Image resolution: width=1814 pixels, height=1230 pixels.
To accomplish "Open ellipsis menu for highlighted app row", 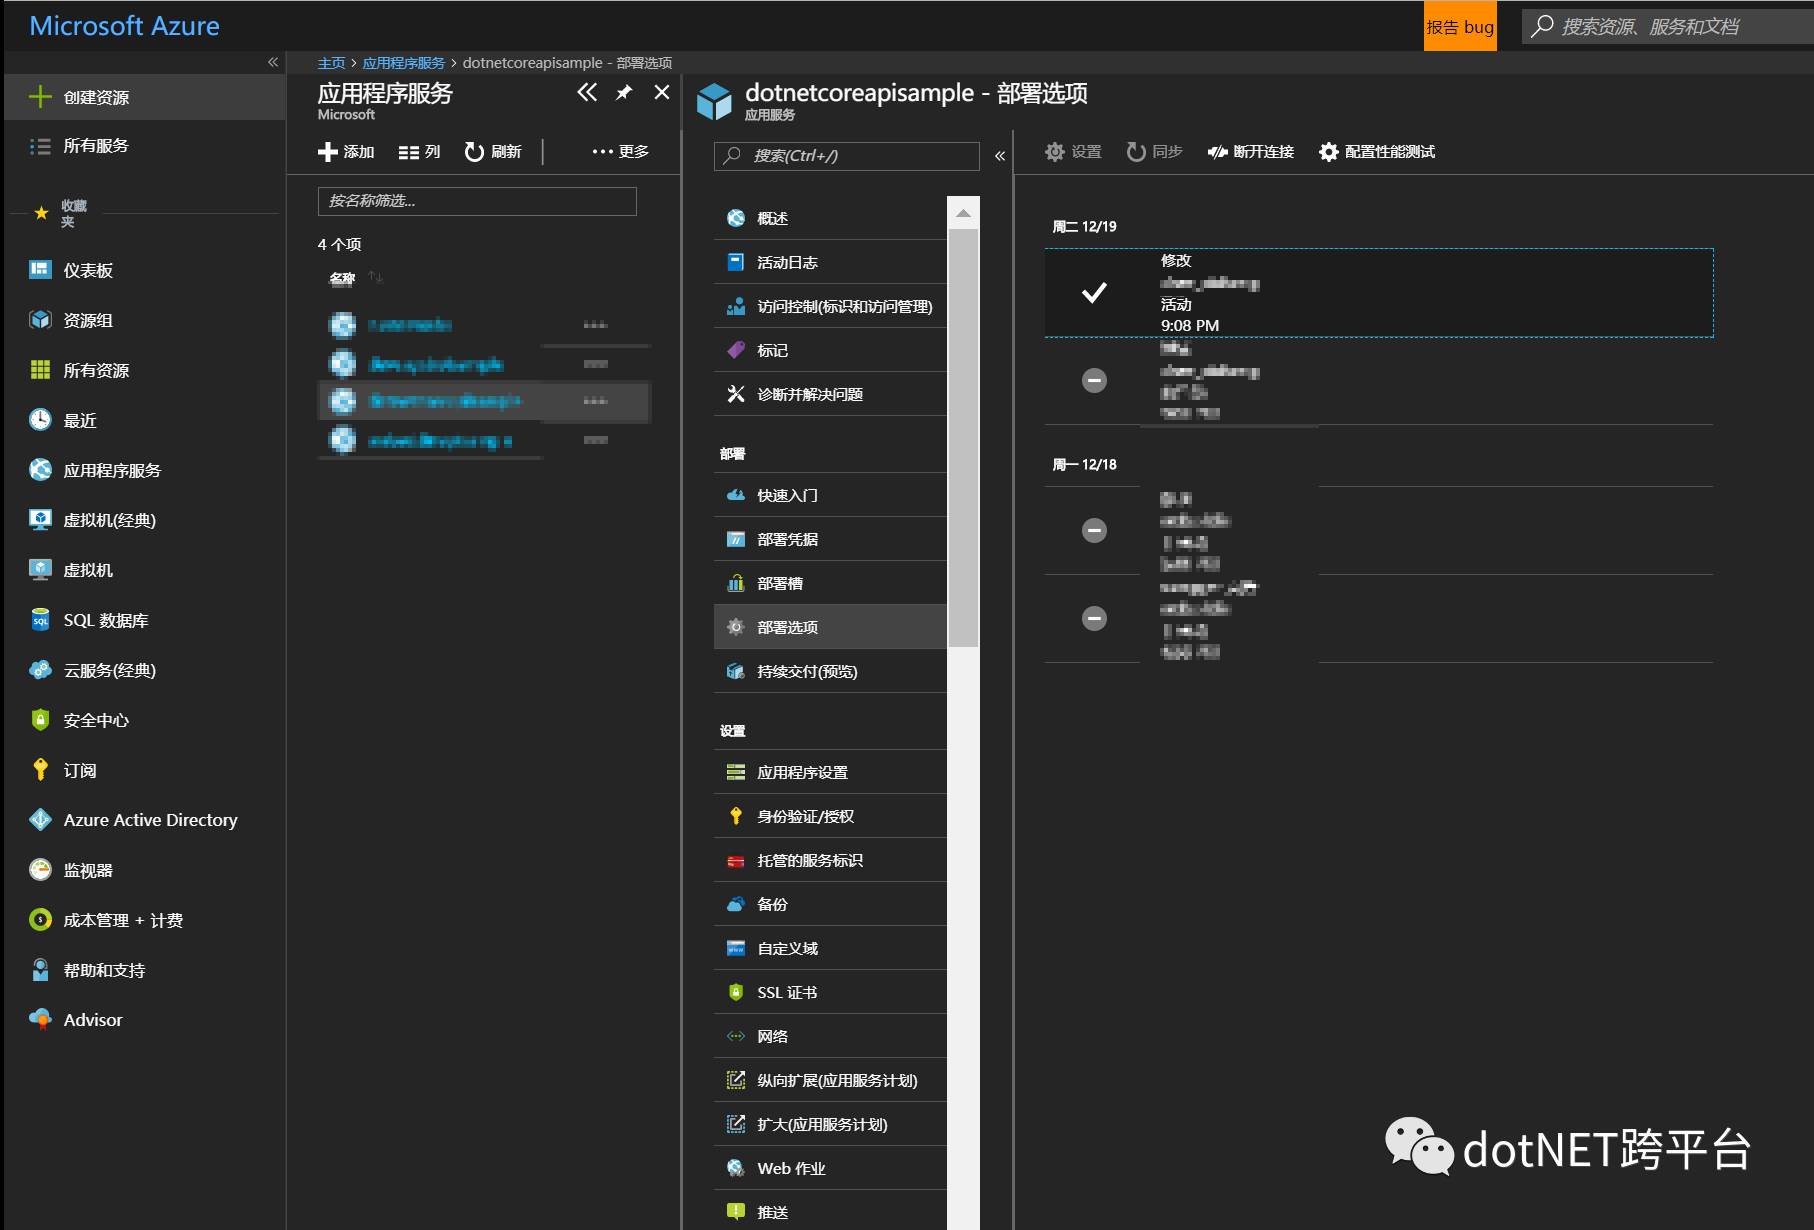I will point(595,401).
